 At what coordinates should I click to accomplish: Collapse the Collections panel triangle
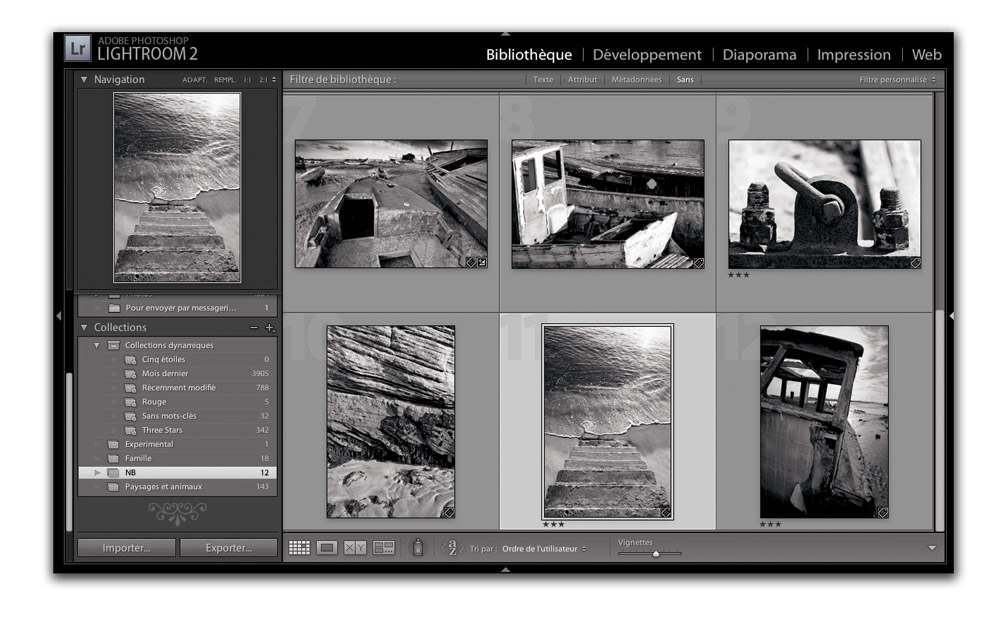(84, 328)
